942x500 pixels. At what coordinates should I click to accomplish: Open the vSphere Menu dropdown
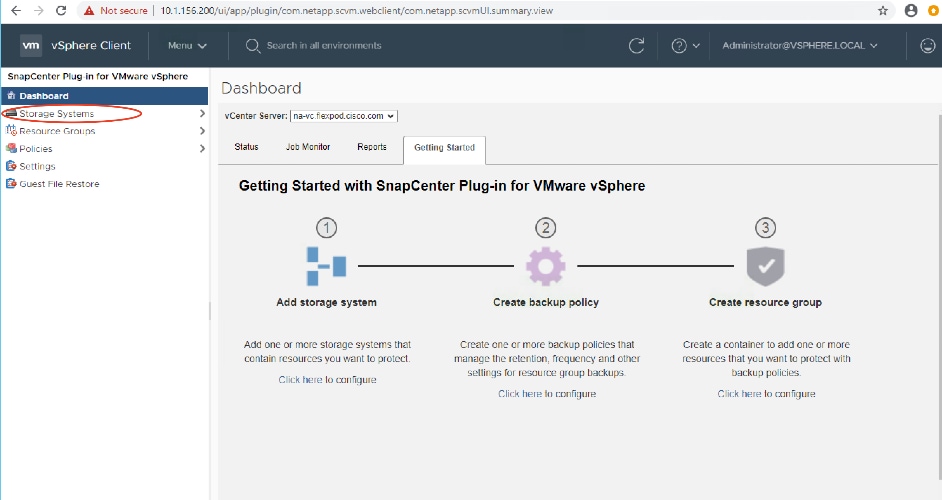click(x=187, y=46)
